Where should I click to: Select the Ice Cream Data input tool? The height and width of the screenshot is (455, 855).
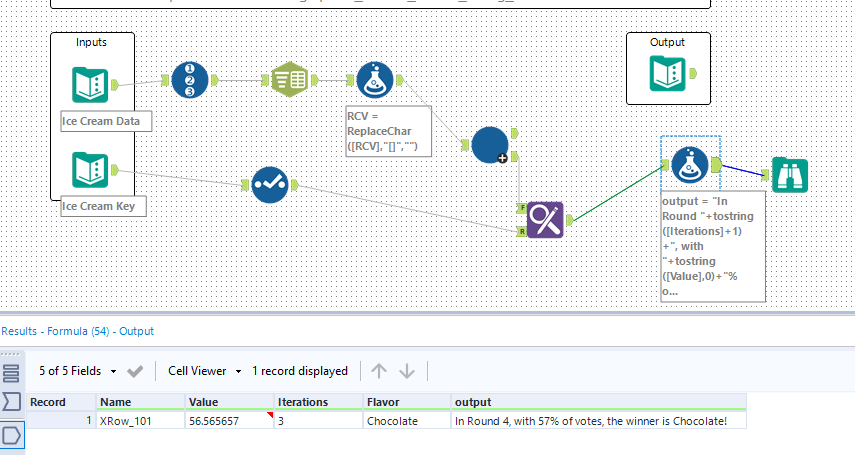(91, 85)
